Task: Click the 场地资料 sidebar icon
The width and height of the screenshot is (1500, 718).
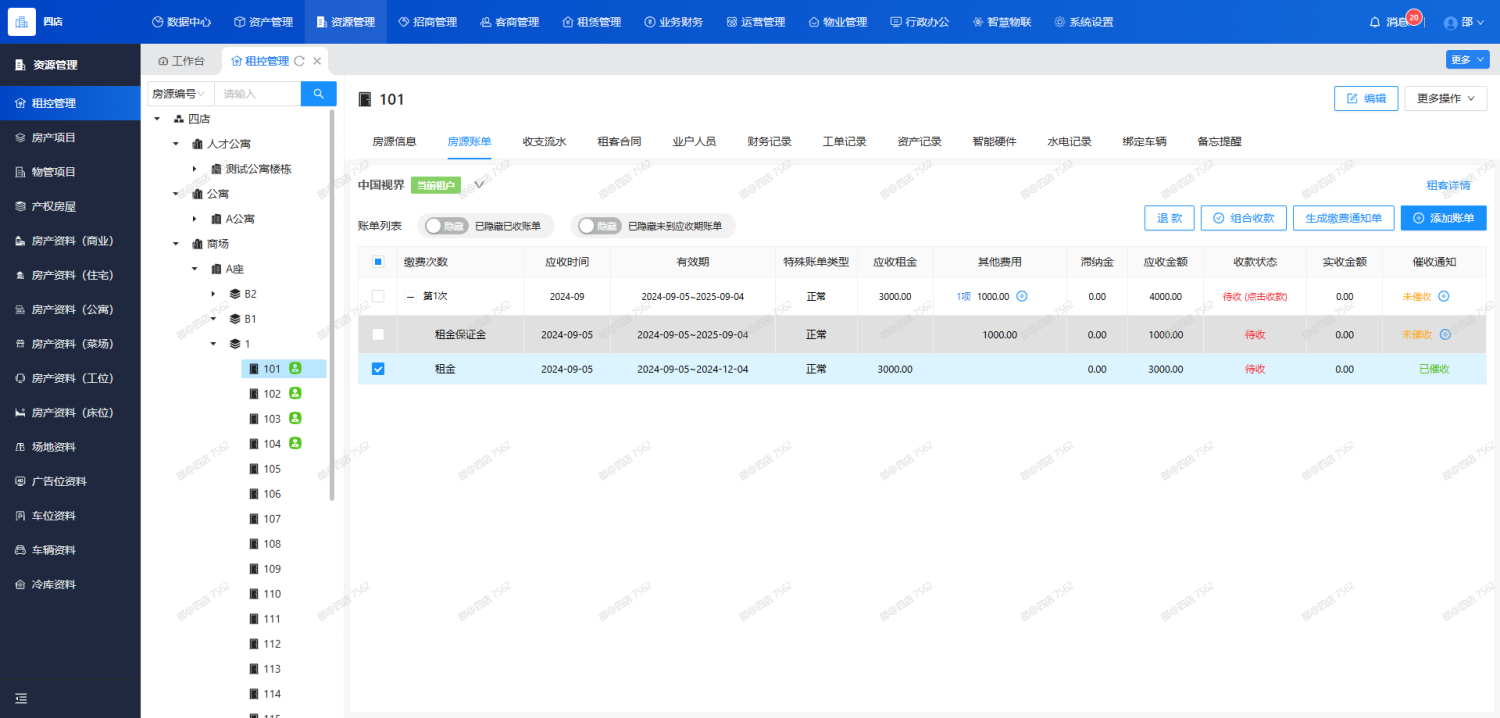Action: coord(20,447)
